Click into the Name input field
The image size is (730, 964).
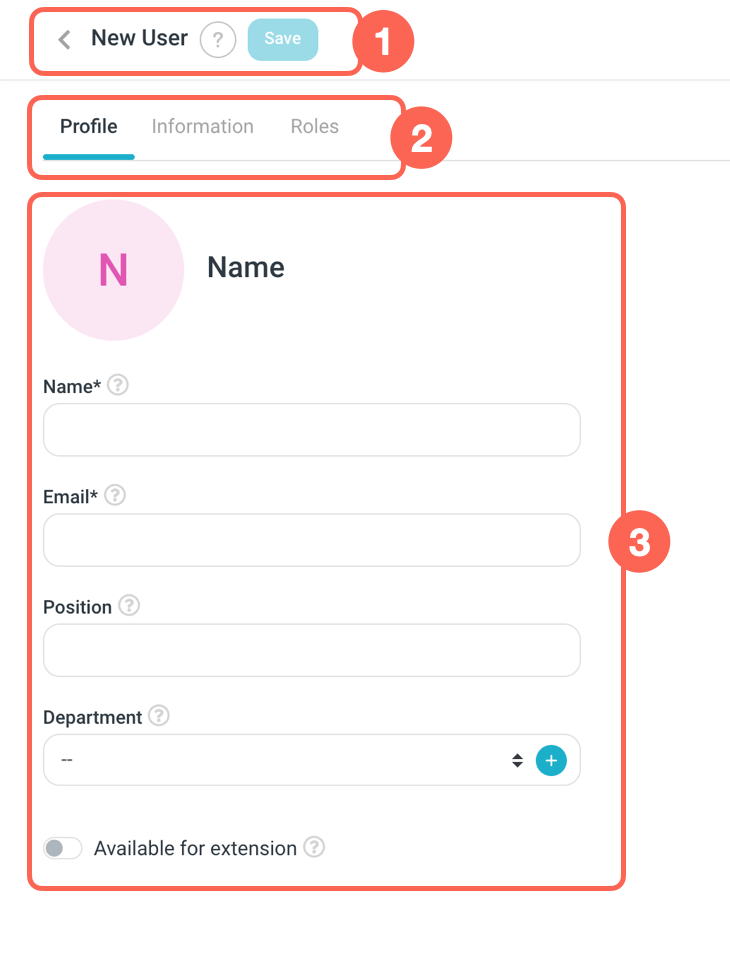click(x=311, y=430)
